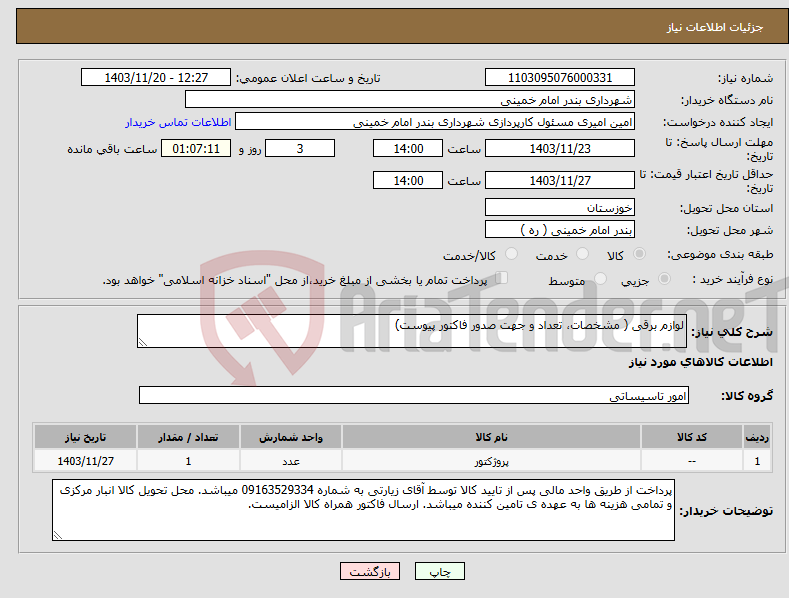Click the goods group field امور تاسیساتی

coord(414,396)
